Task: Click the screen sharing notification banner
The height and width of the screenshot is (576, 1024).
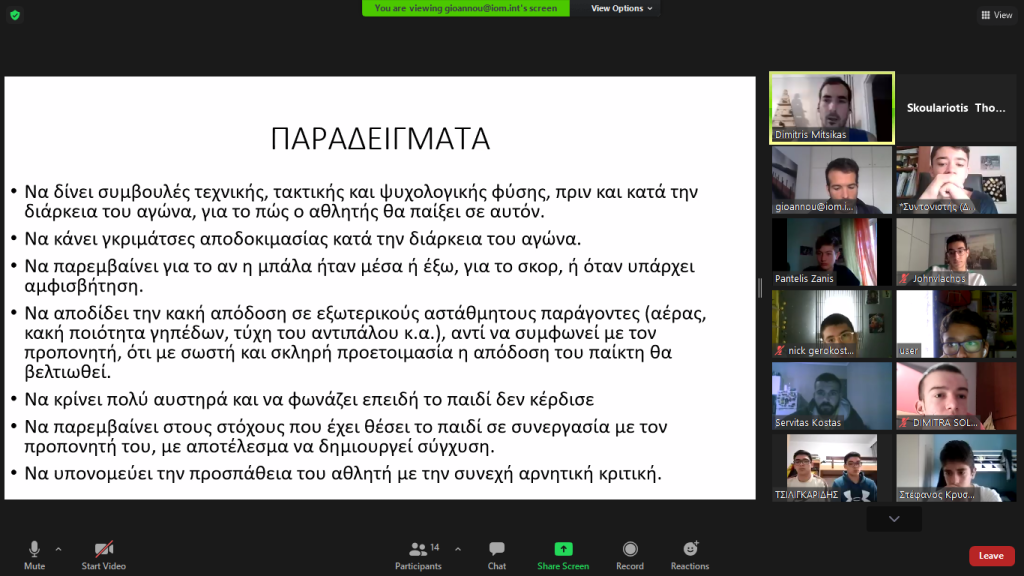Action: (x=466, y=8)
